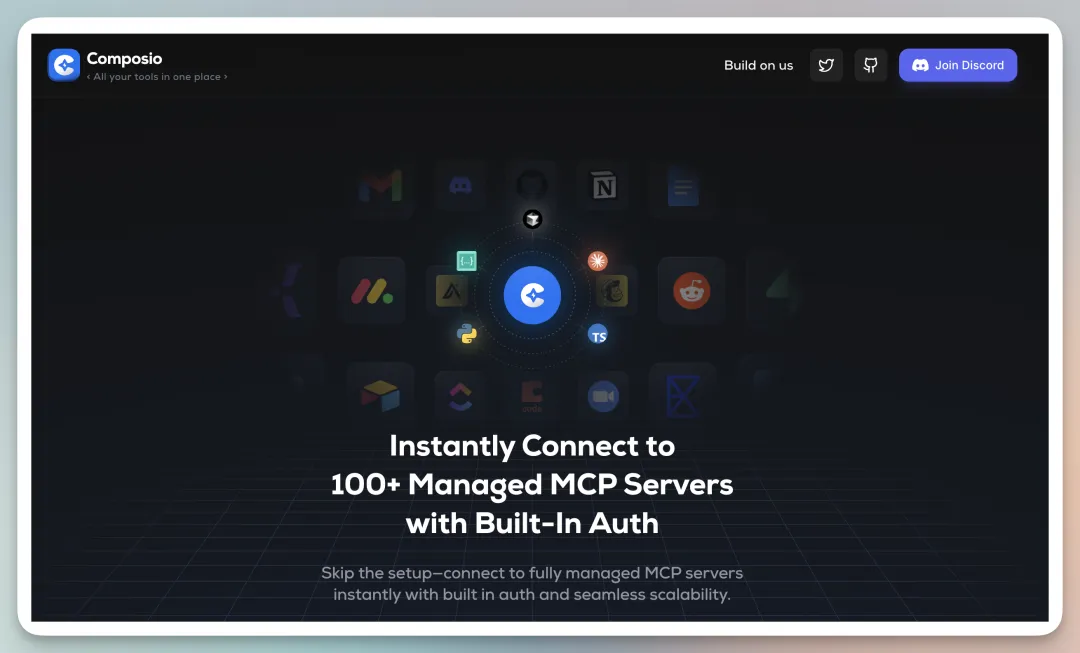Select the blue hourglass-shaped app icon
Viewport: 1080px width, 653px height.
coord(683,396)
